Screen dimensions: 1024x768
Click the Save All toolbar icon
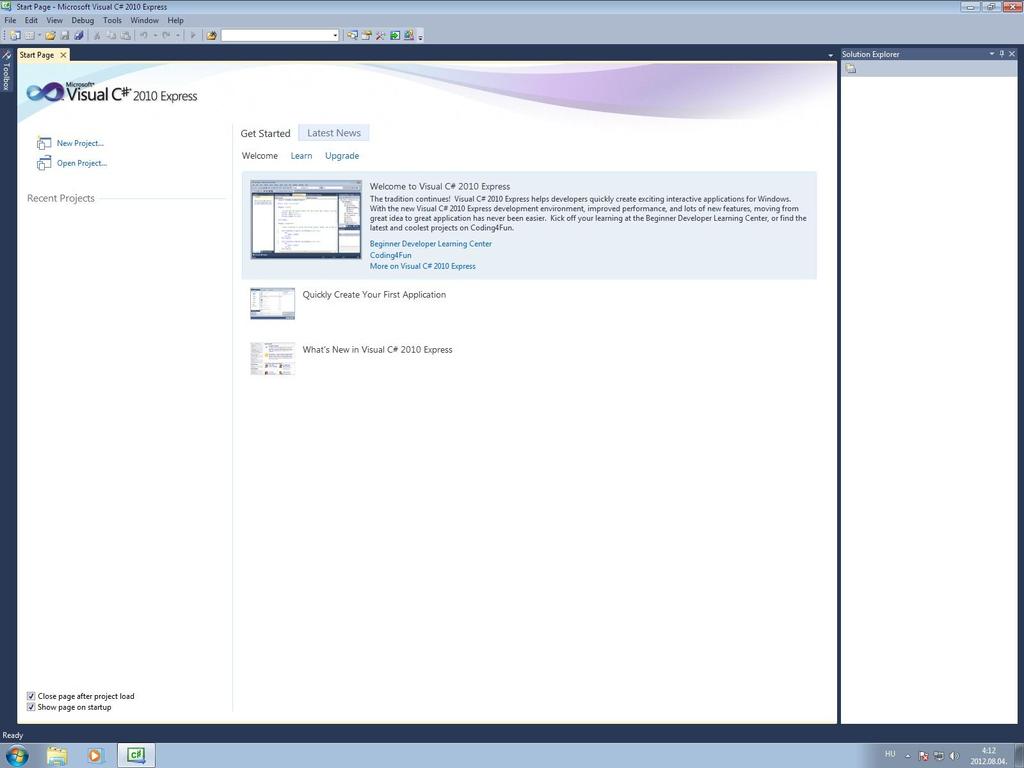tap(78, 35)
